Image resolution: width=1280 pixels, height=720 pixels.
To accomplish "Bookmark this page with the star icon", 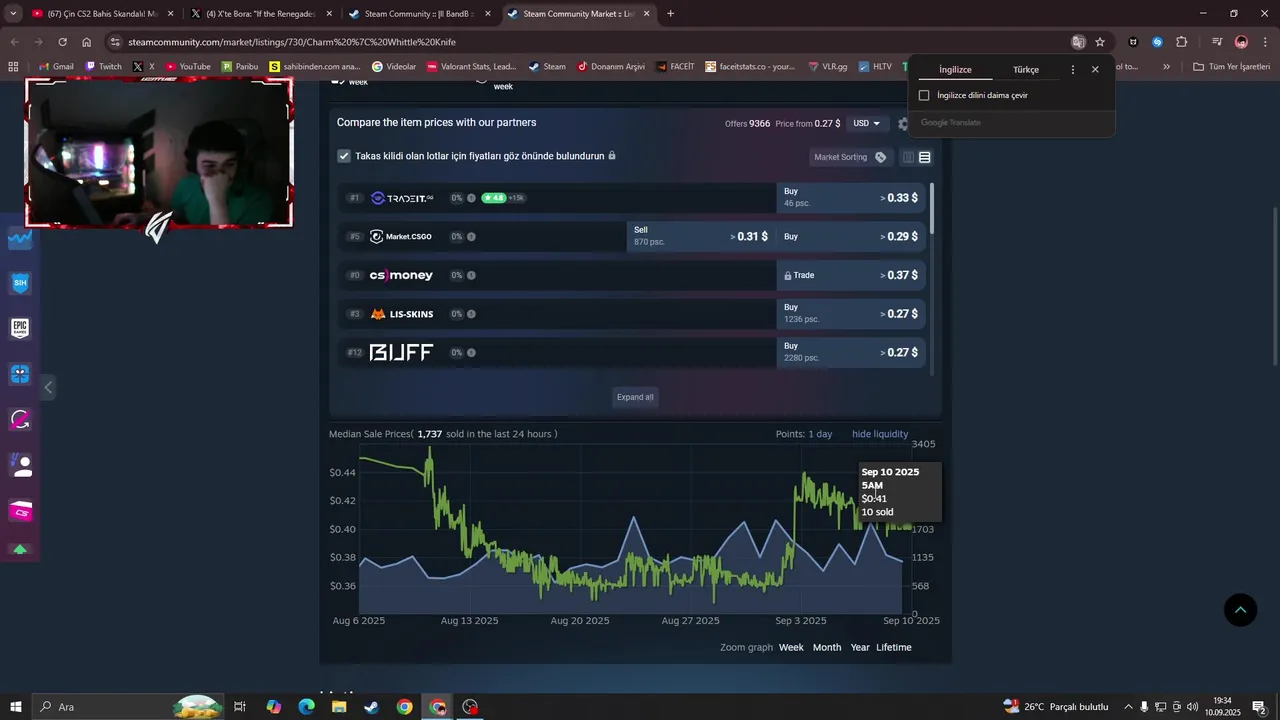I will coord(1100,42).
